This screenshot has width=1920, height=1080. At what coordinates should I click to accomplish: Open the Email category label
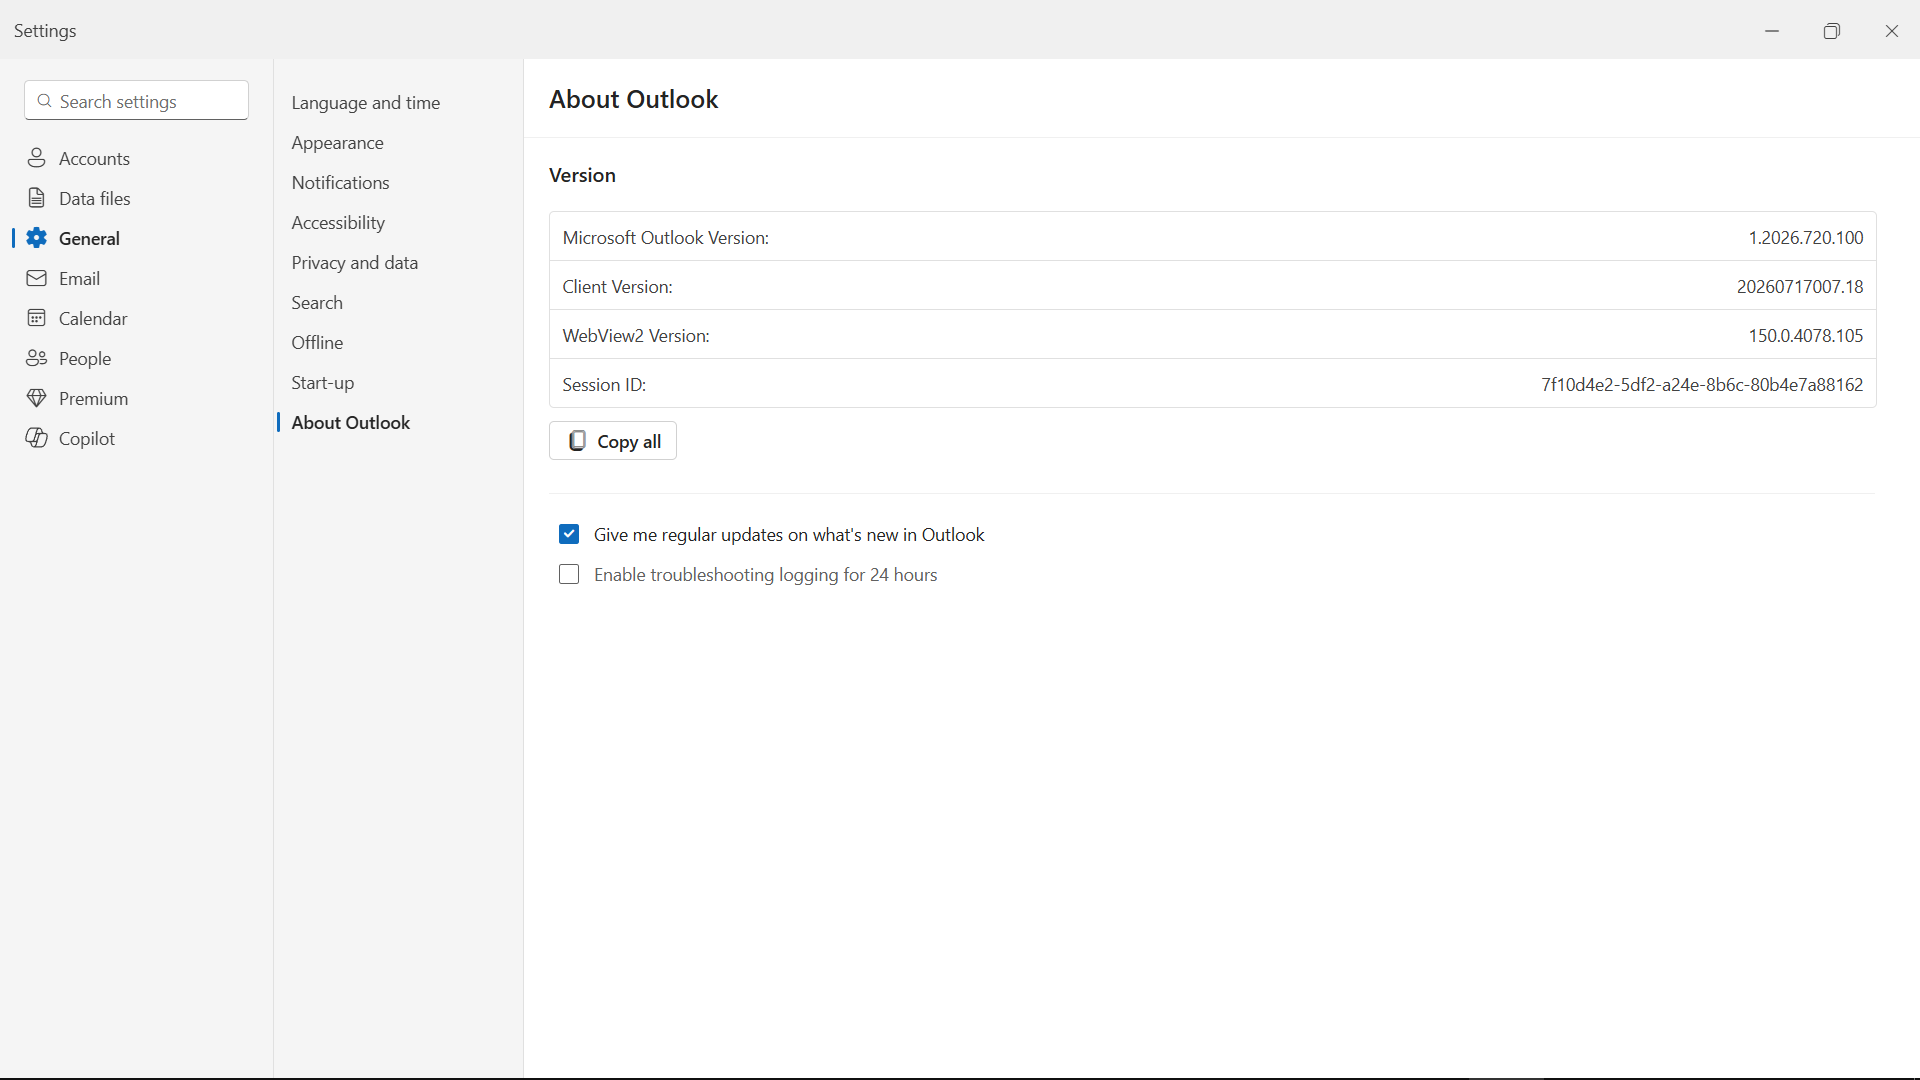[79, 278]
